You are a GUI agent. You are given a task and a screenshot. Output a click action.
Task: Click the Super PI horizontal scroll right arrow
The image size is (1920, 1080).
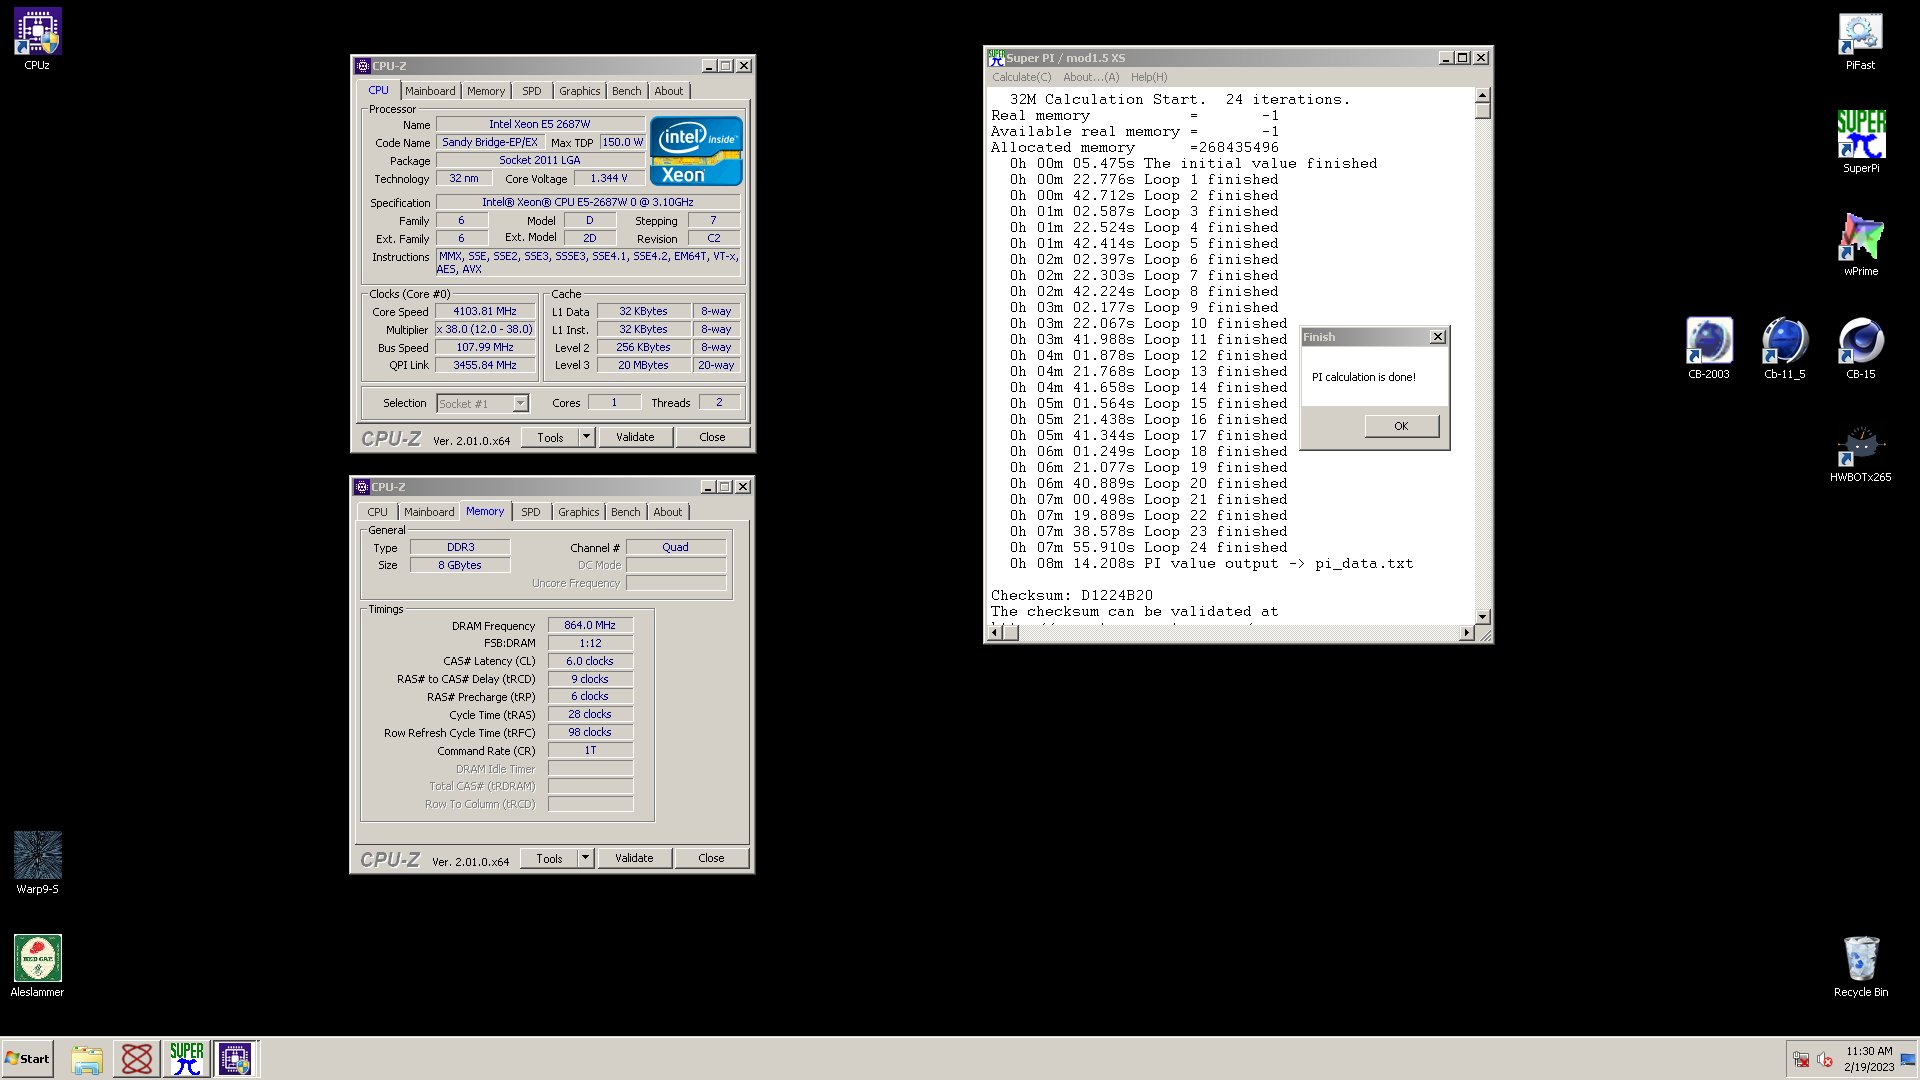point(1467,632)
